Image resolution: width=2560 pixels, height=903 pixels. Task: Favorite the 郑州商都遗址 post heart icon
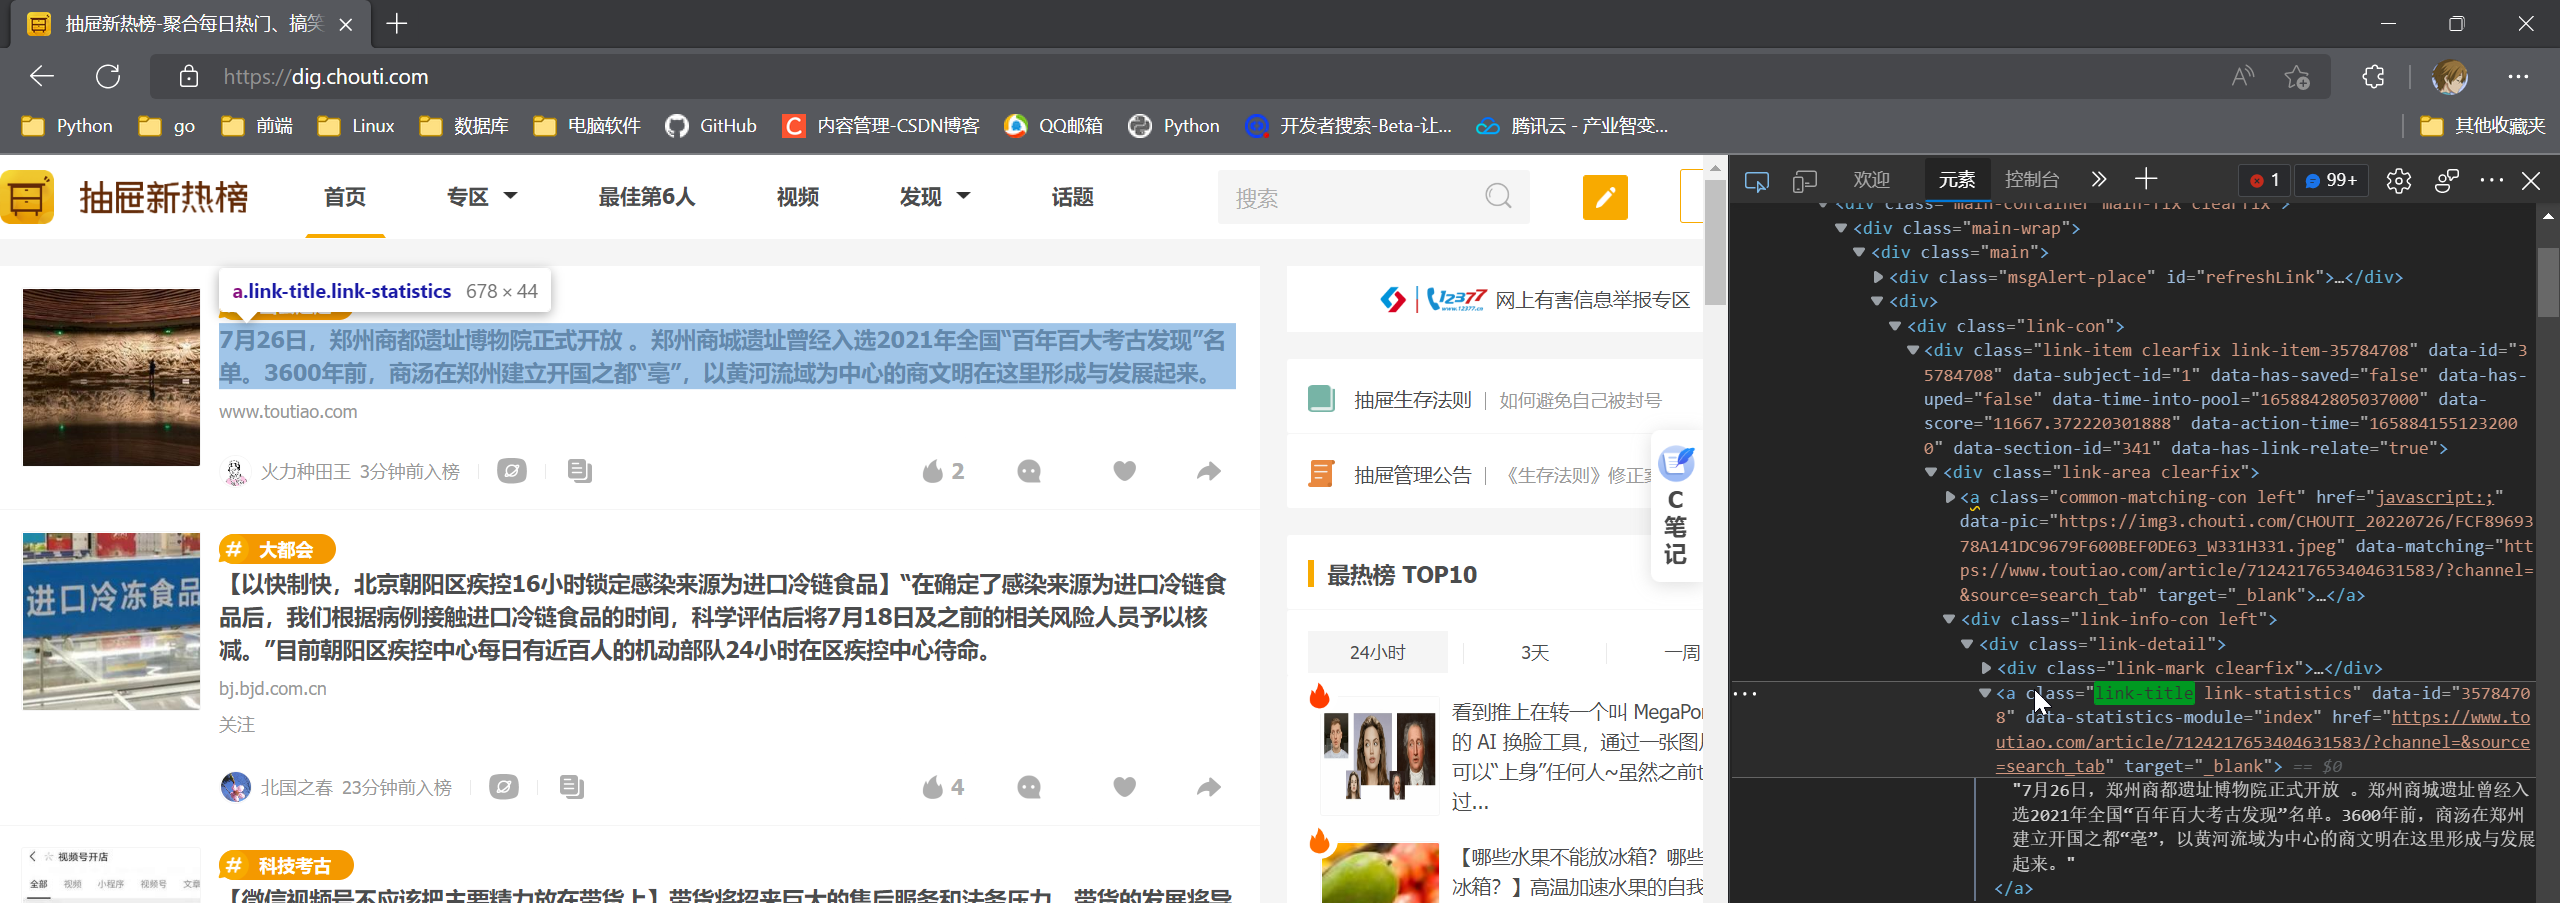(x=1125, y=471)
